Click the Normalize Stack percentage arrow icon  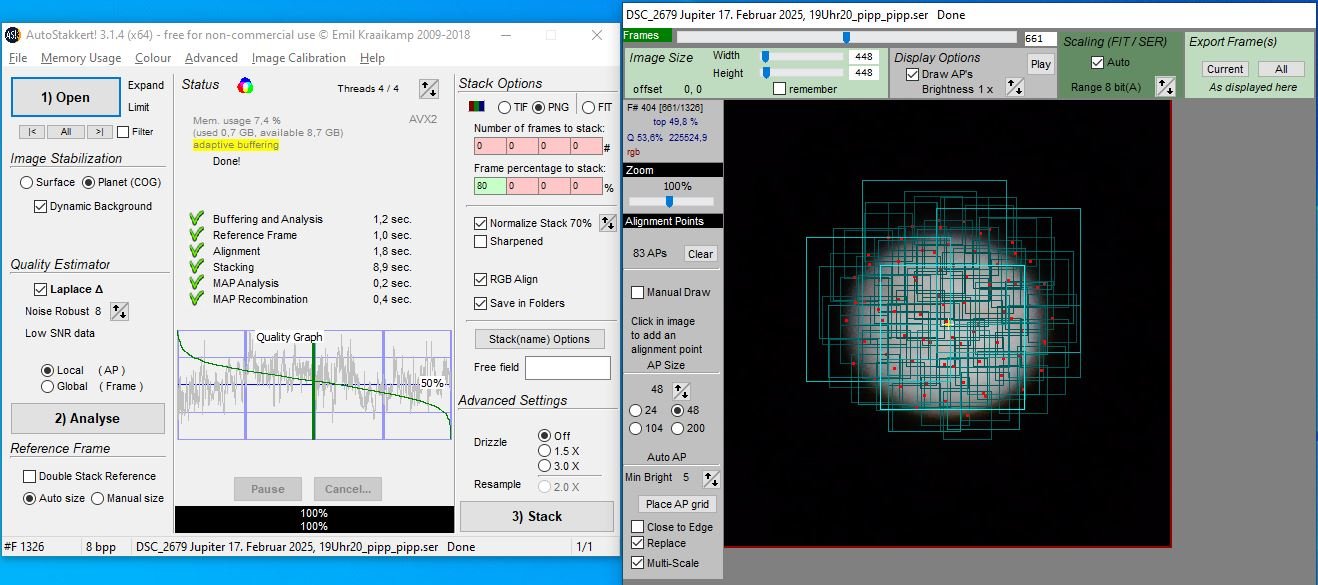(x=607, y=223)
